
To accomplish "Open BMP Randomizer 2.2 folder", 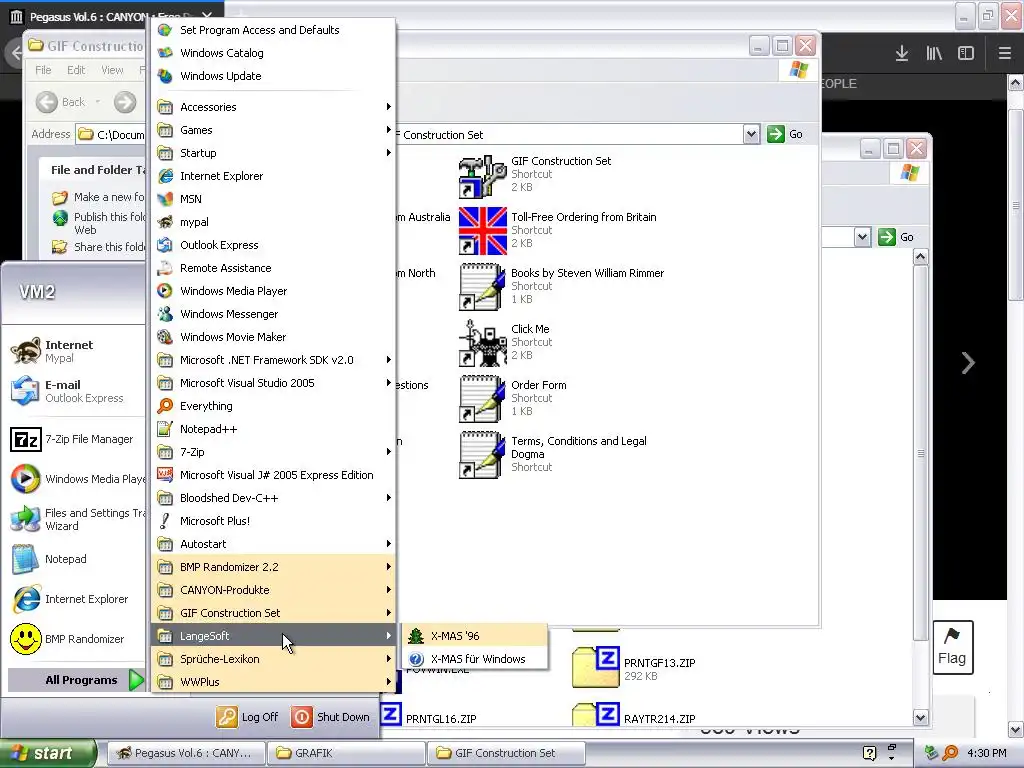I will (x=273, y=567).
